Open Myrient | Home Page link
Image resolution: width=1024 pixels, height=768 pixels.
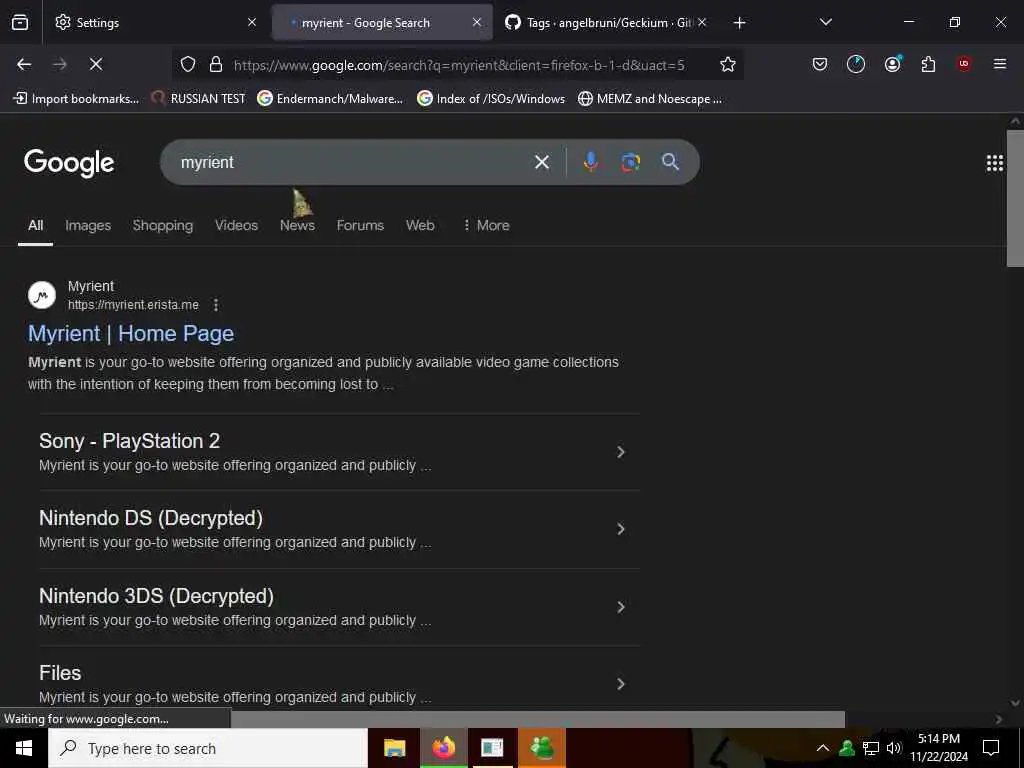131,334
